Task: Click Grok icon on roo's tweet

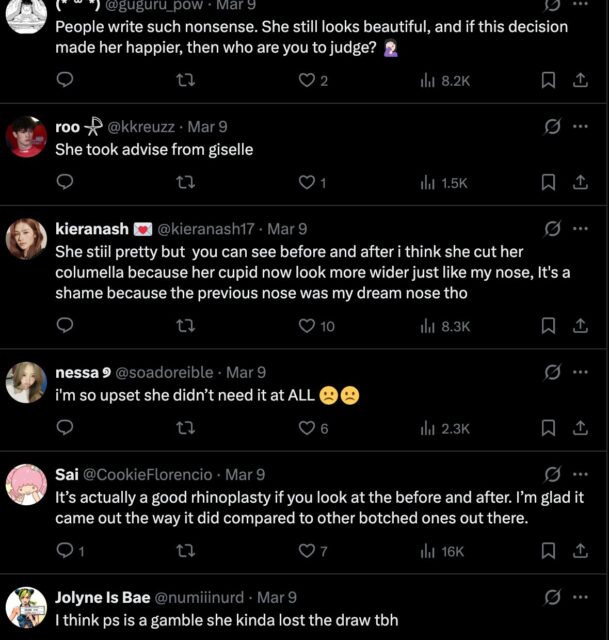Action: click(x=551, y=127)
